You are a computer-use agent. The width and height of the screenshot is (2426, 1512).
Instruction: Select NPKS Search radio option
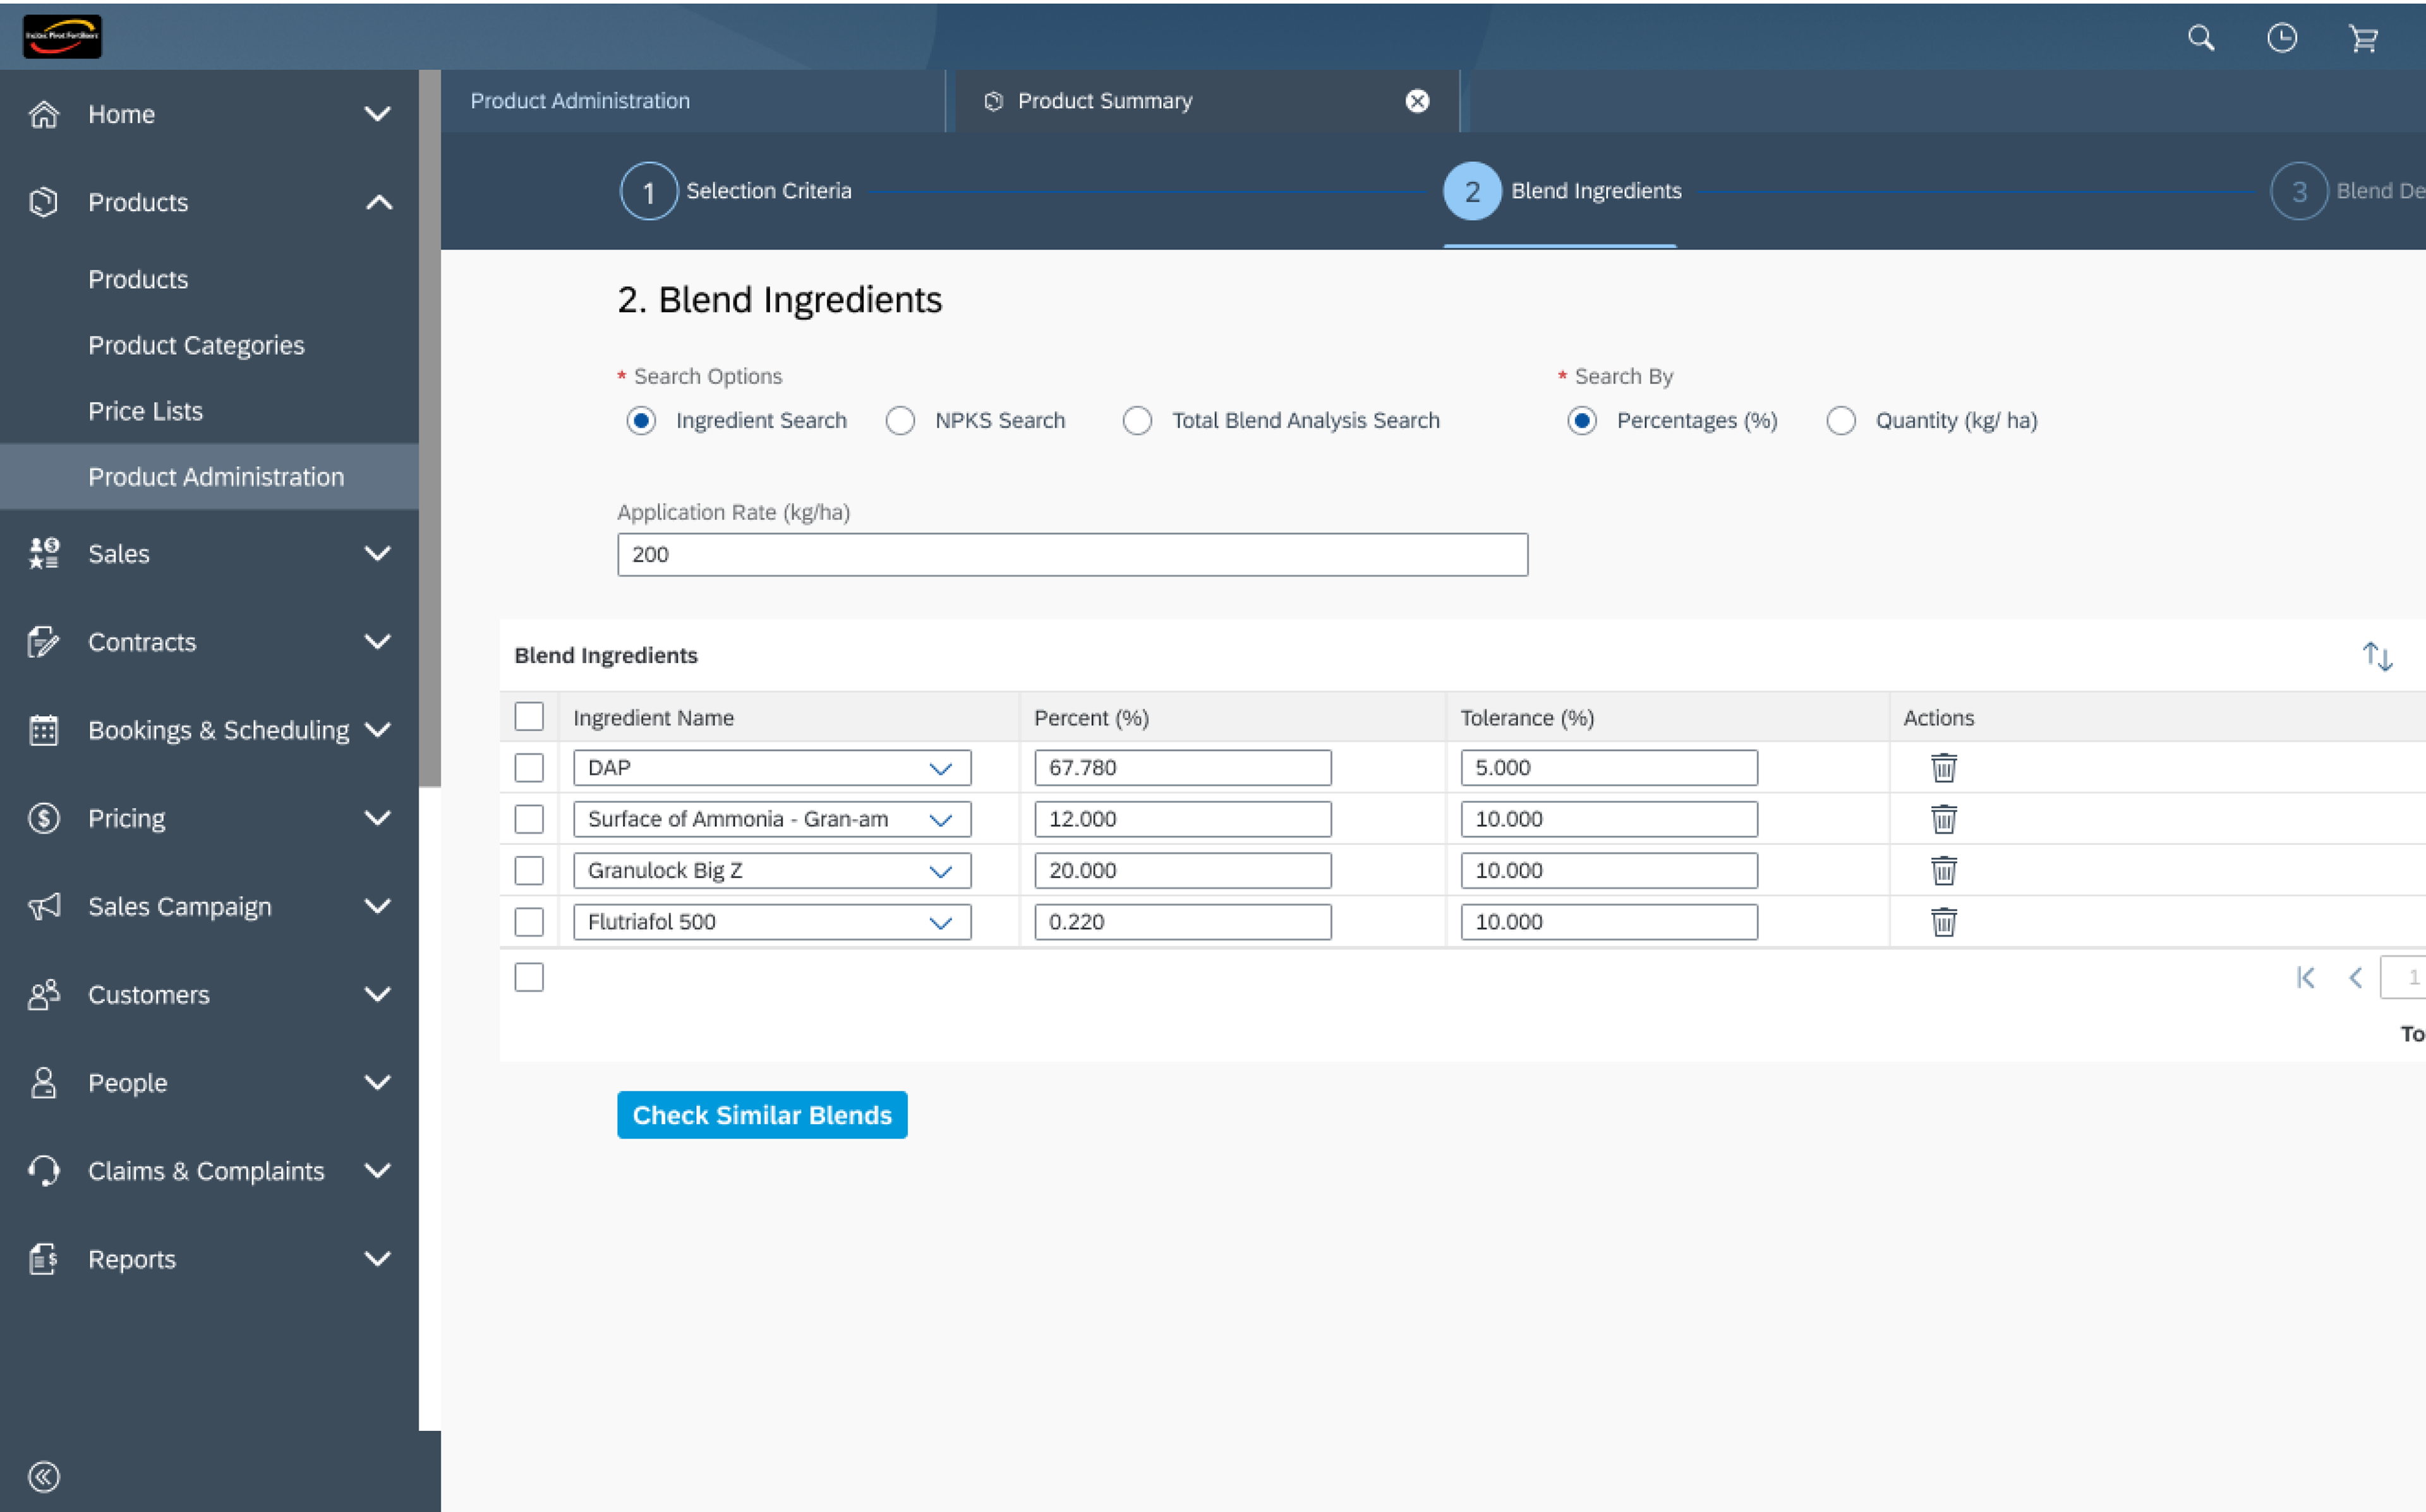900,420
